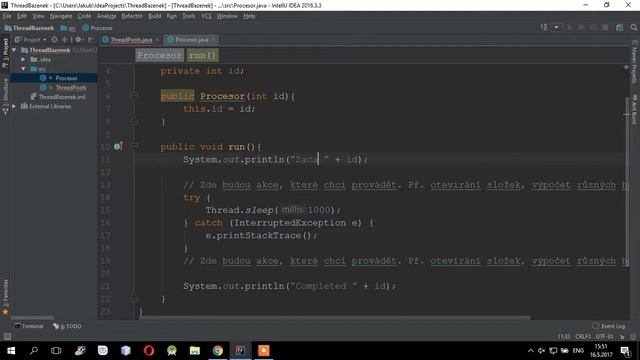The height and width of the screenshot is (360, 640).
Task: Open the View menu
Action: pyautogui.click(x=38, y=16)
